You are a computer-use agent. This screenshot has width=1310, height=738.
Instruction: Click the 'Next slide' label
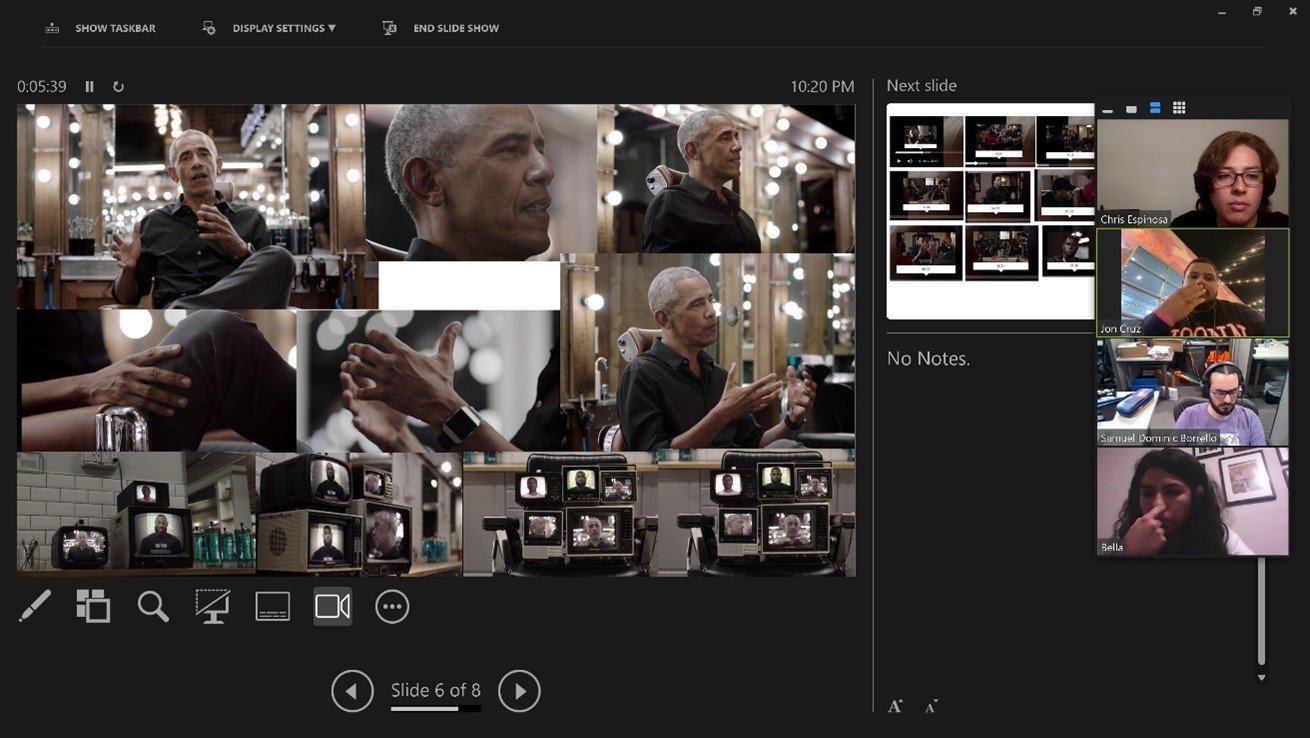click(921, 86)
